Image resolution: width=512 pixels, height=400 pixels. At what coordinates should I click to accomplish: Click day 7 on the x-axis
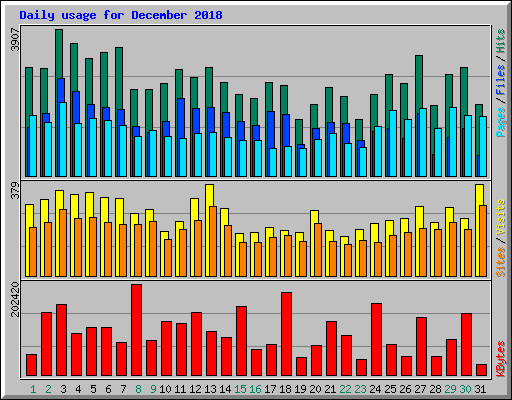123,389
